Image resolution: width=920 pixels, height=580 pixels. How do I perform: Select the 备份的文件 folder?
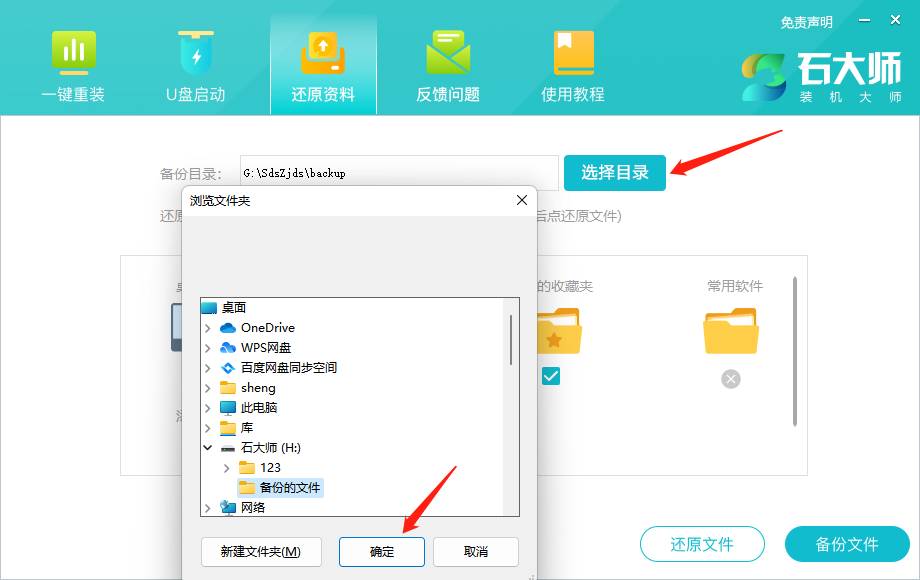coord(280,487)
